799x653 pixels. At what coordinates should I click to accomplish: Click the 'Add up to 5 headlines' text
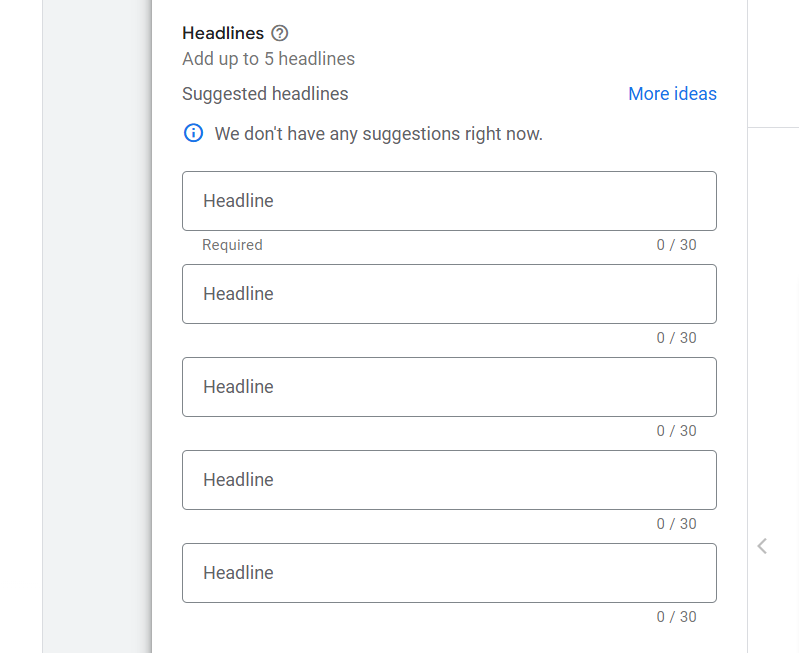(268, 59)
